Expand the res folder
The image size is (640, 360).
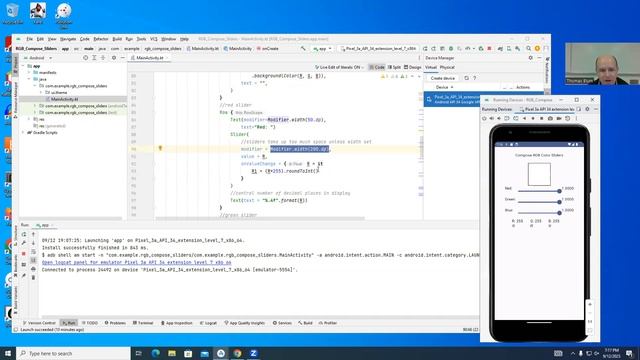[29, 119]
